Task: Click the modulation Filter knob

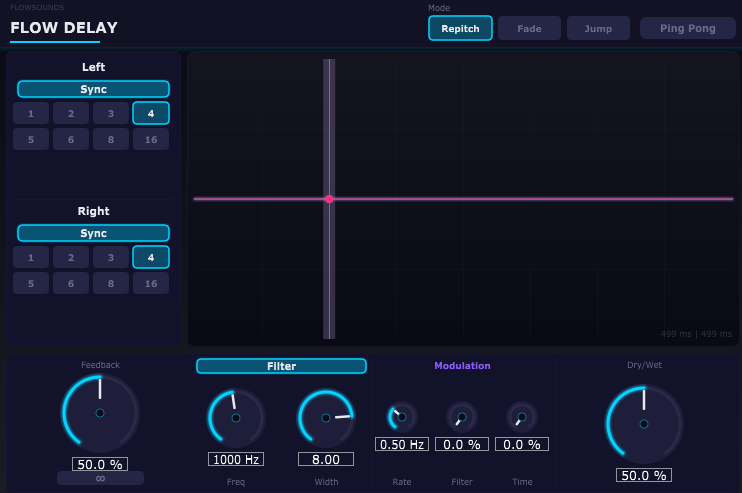Action: point(462,417)
